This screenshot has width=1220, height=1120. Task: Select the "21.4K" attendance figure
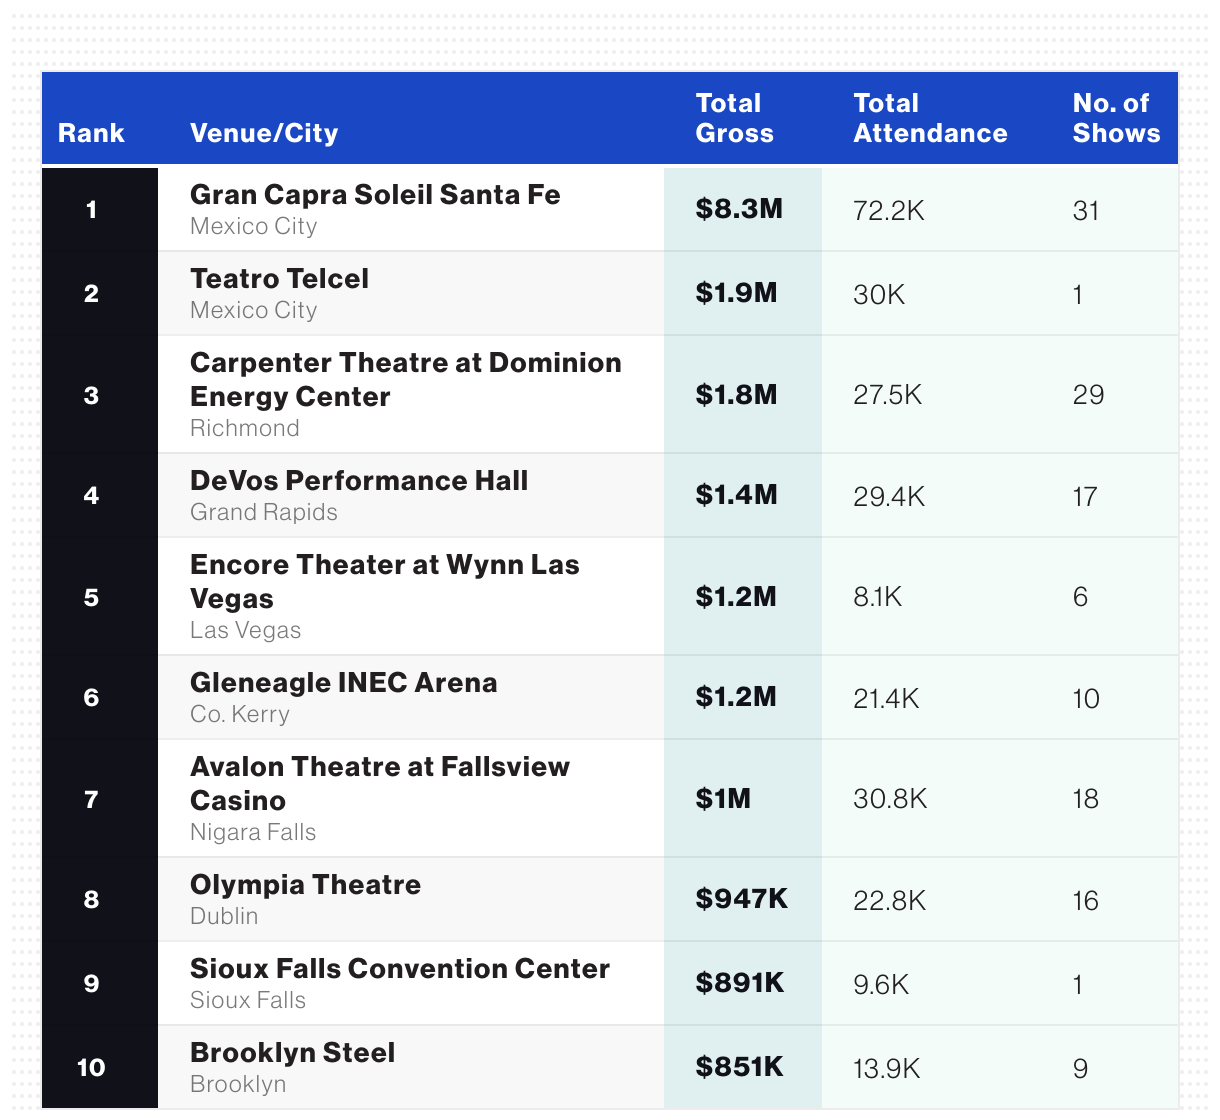(x=886, y=698)
